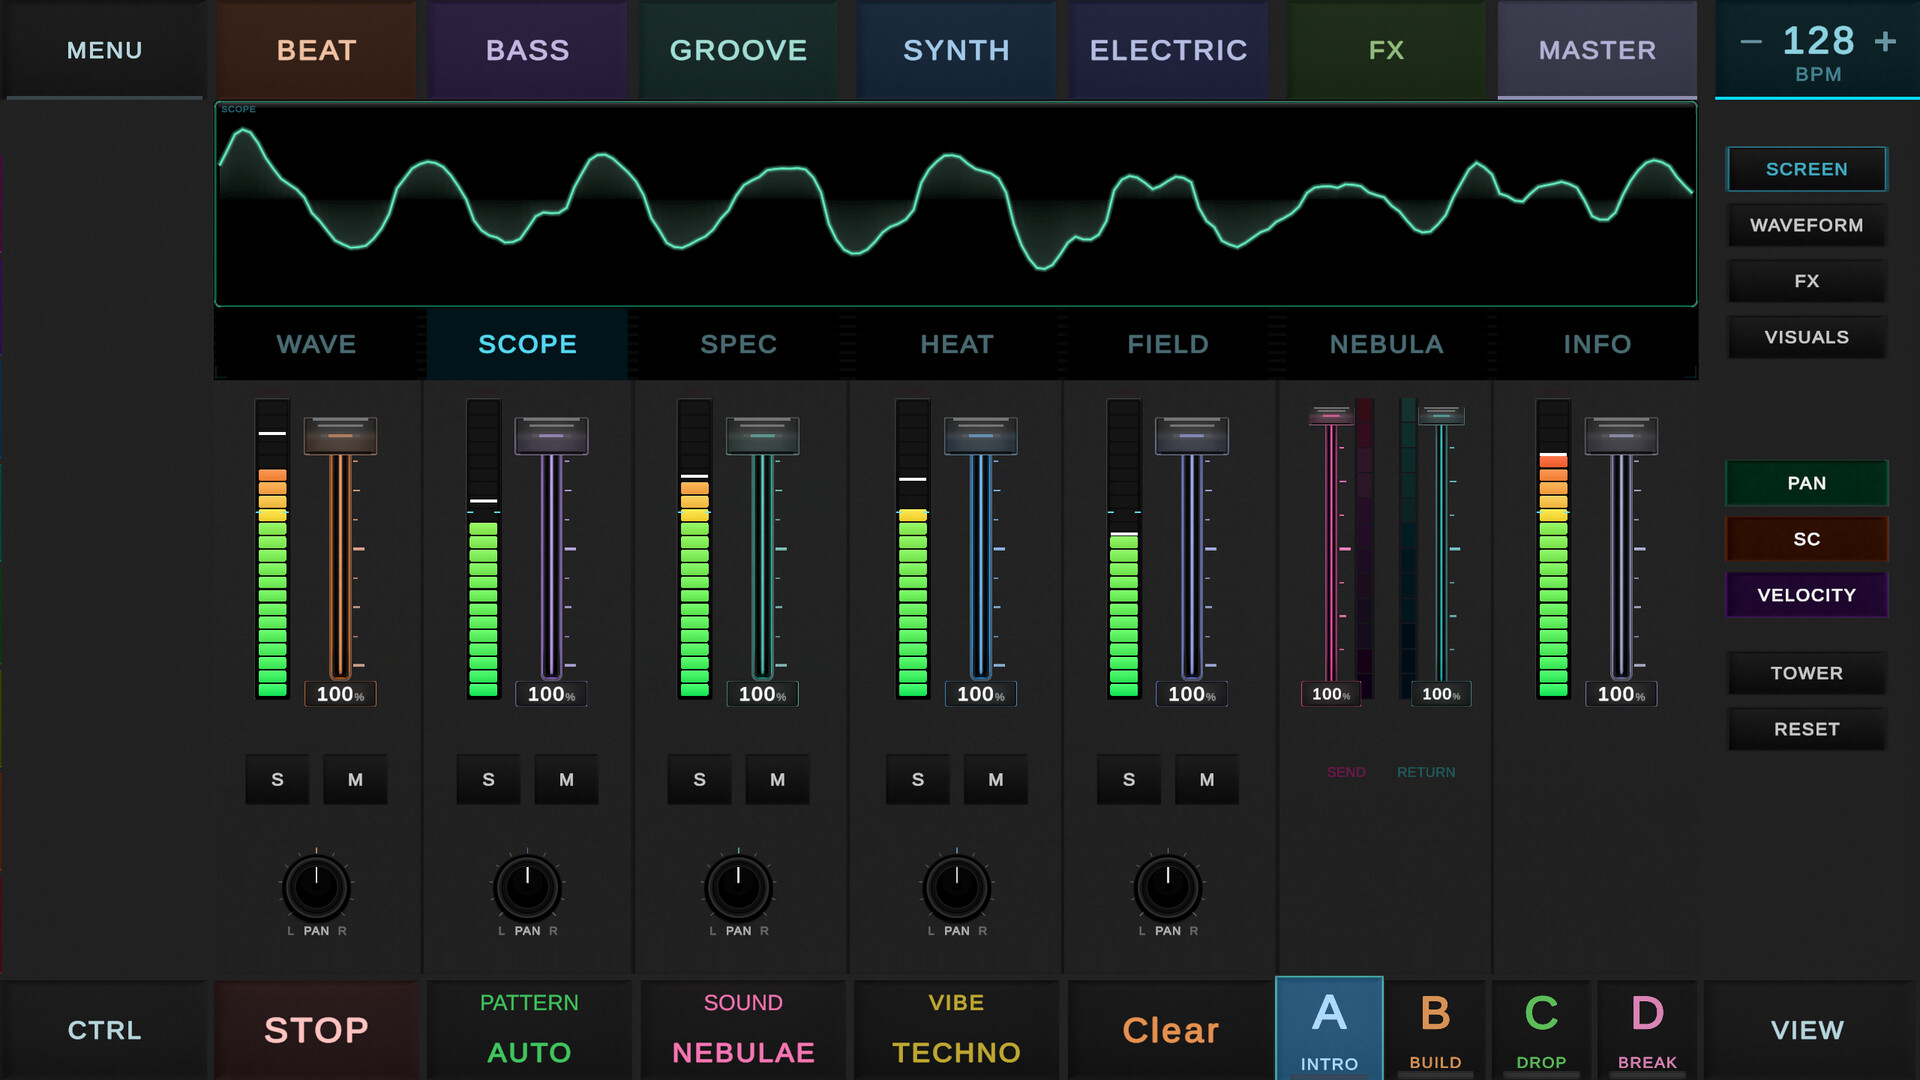This screenshot has height=1080, width=1920.
Task: Solo the second (purple) channel
Action: click(x=488, y=780)
